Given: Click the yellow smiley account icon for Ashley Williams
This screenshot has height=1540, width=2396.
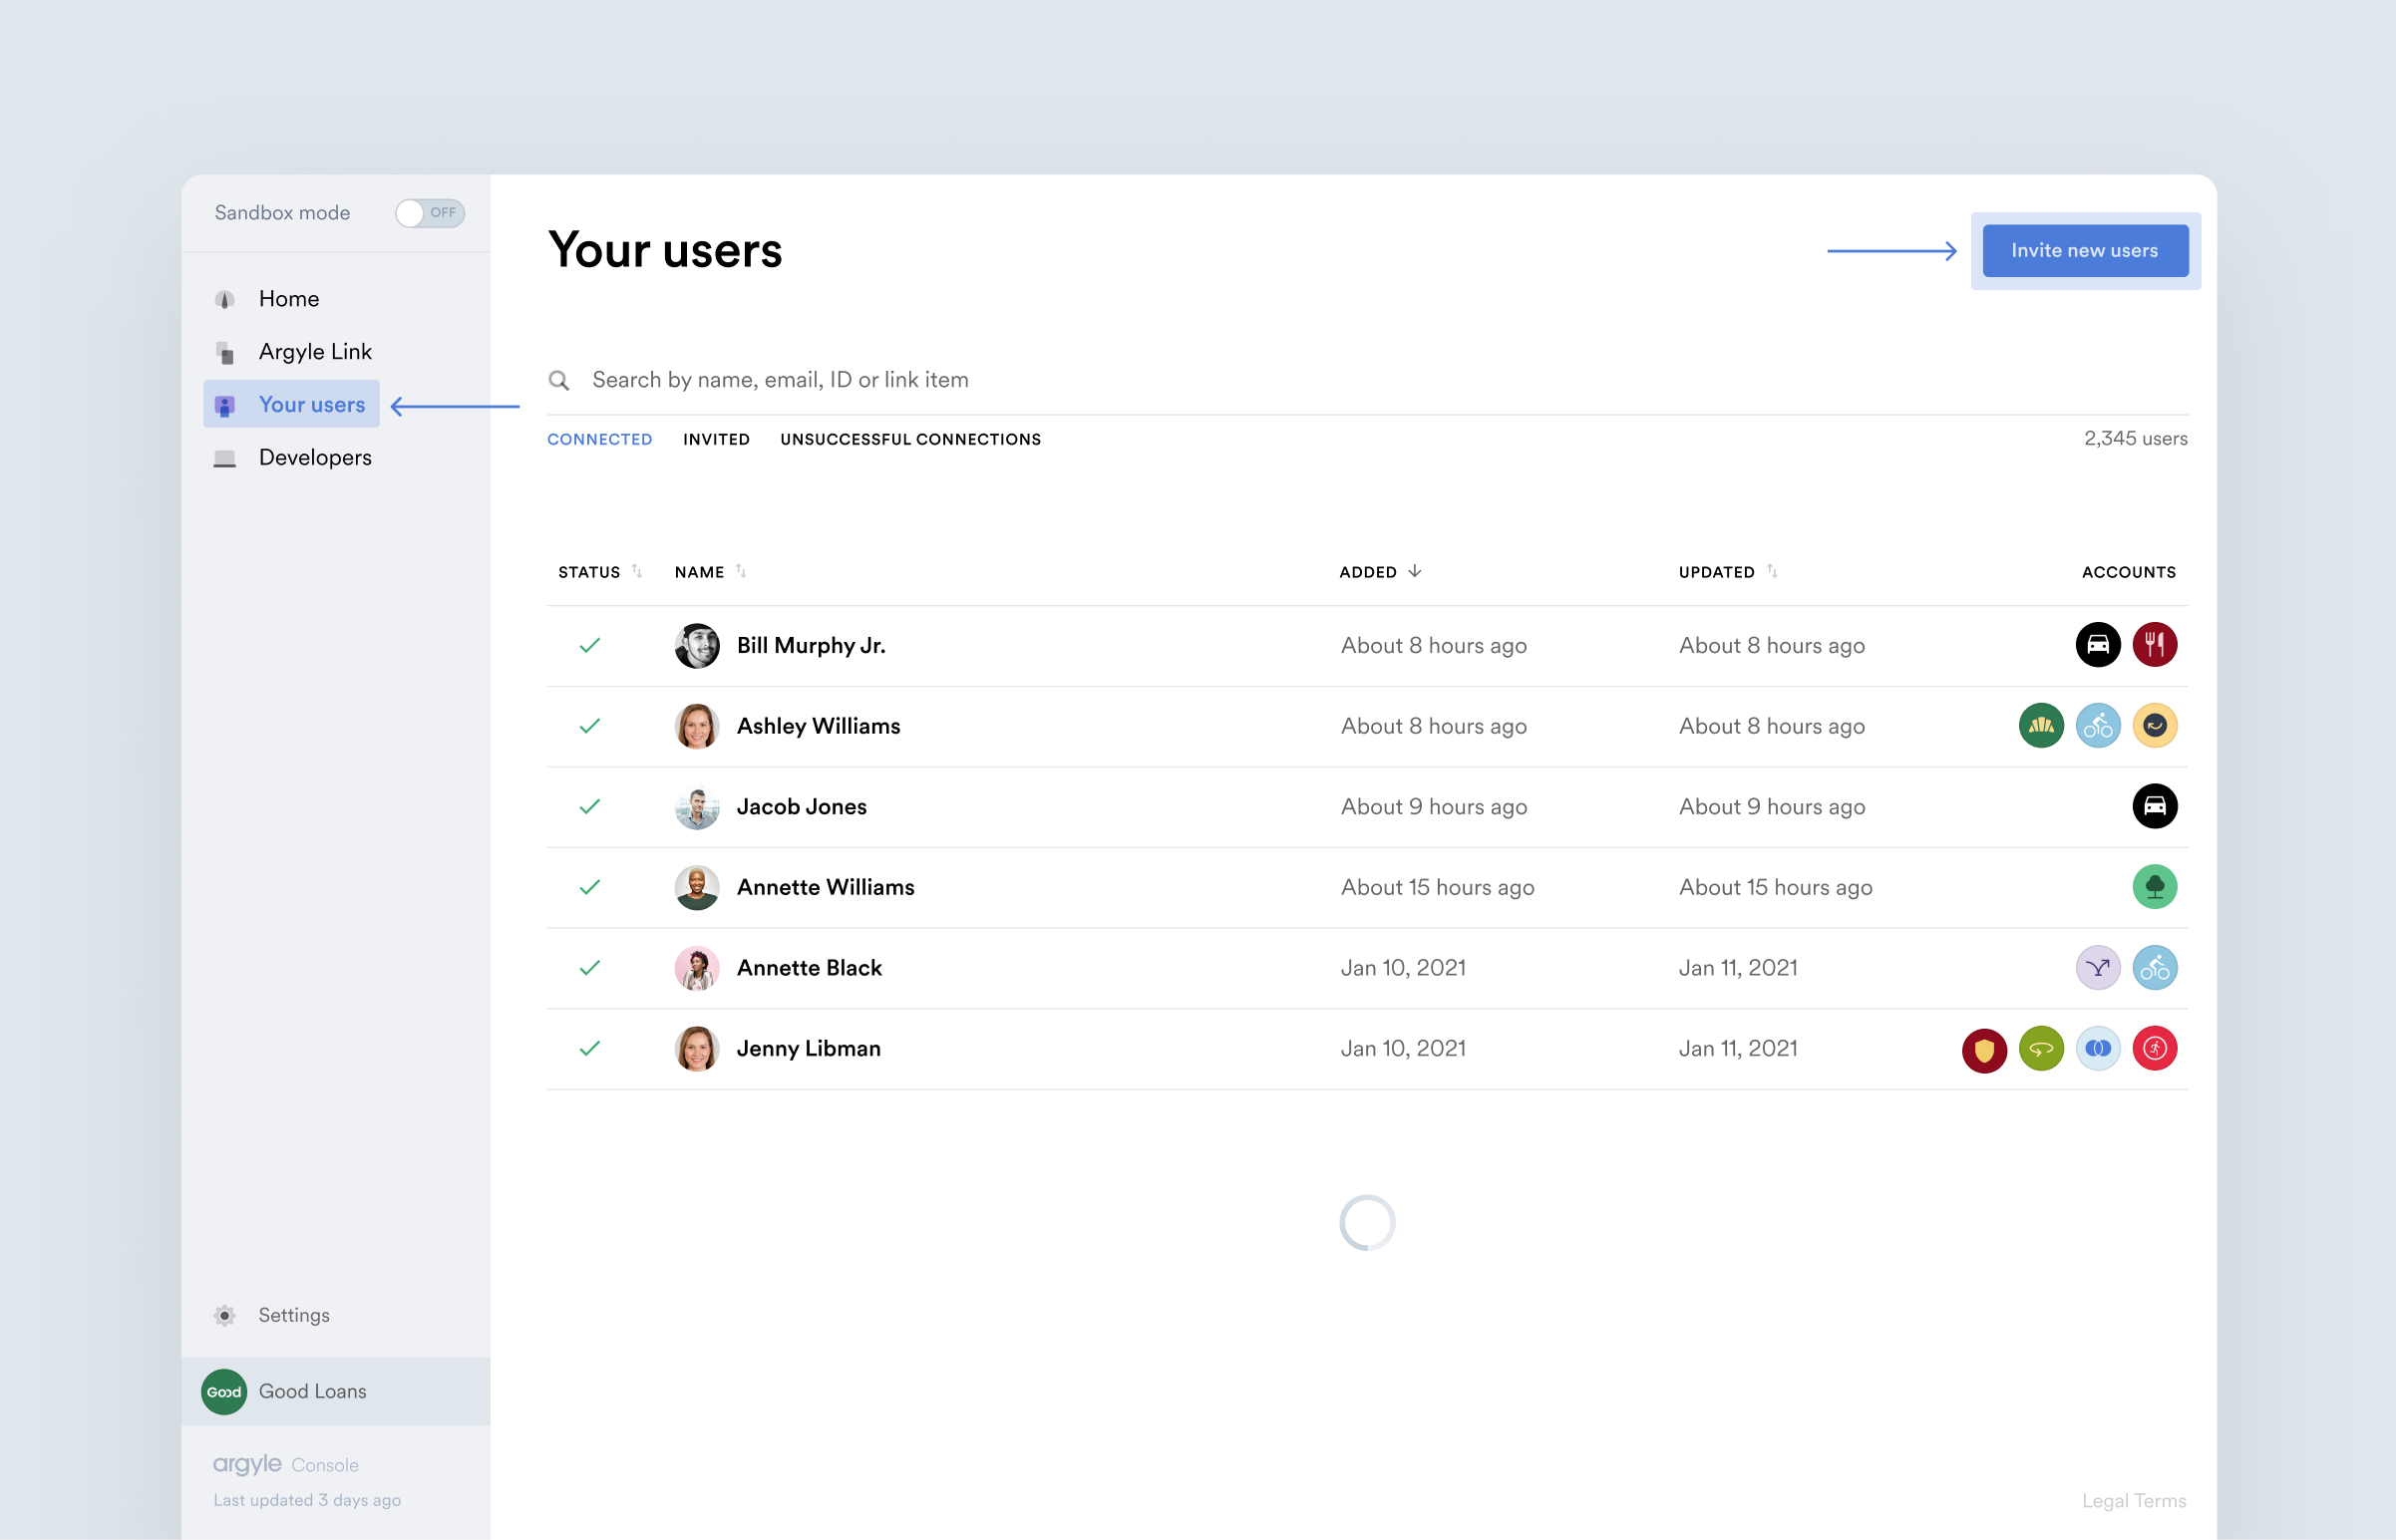Looking at the screenshot, I should tap(2154, 726).
